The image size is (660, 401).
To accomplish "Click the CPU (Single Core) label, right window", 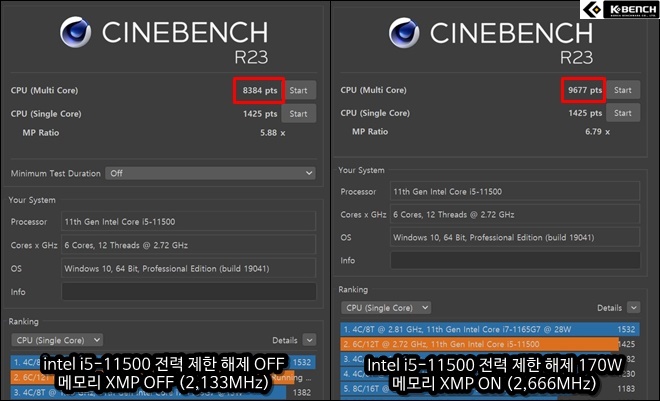I will tap(375, 113).
